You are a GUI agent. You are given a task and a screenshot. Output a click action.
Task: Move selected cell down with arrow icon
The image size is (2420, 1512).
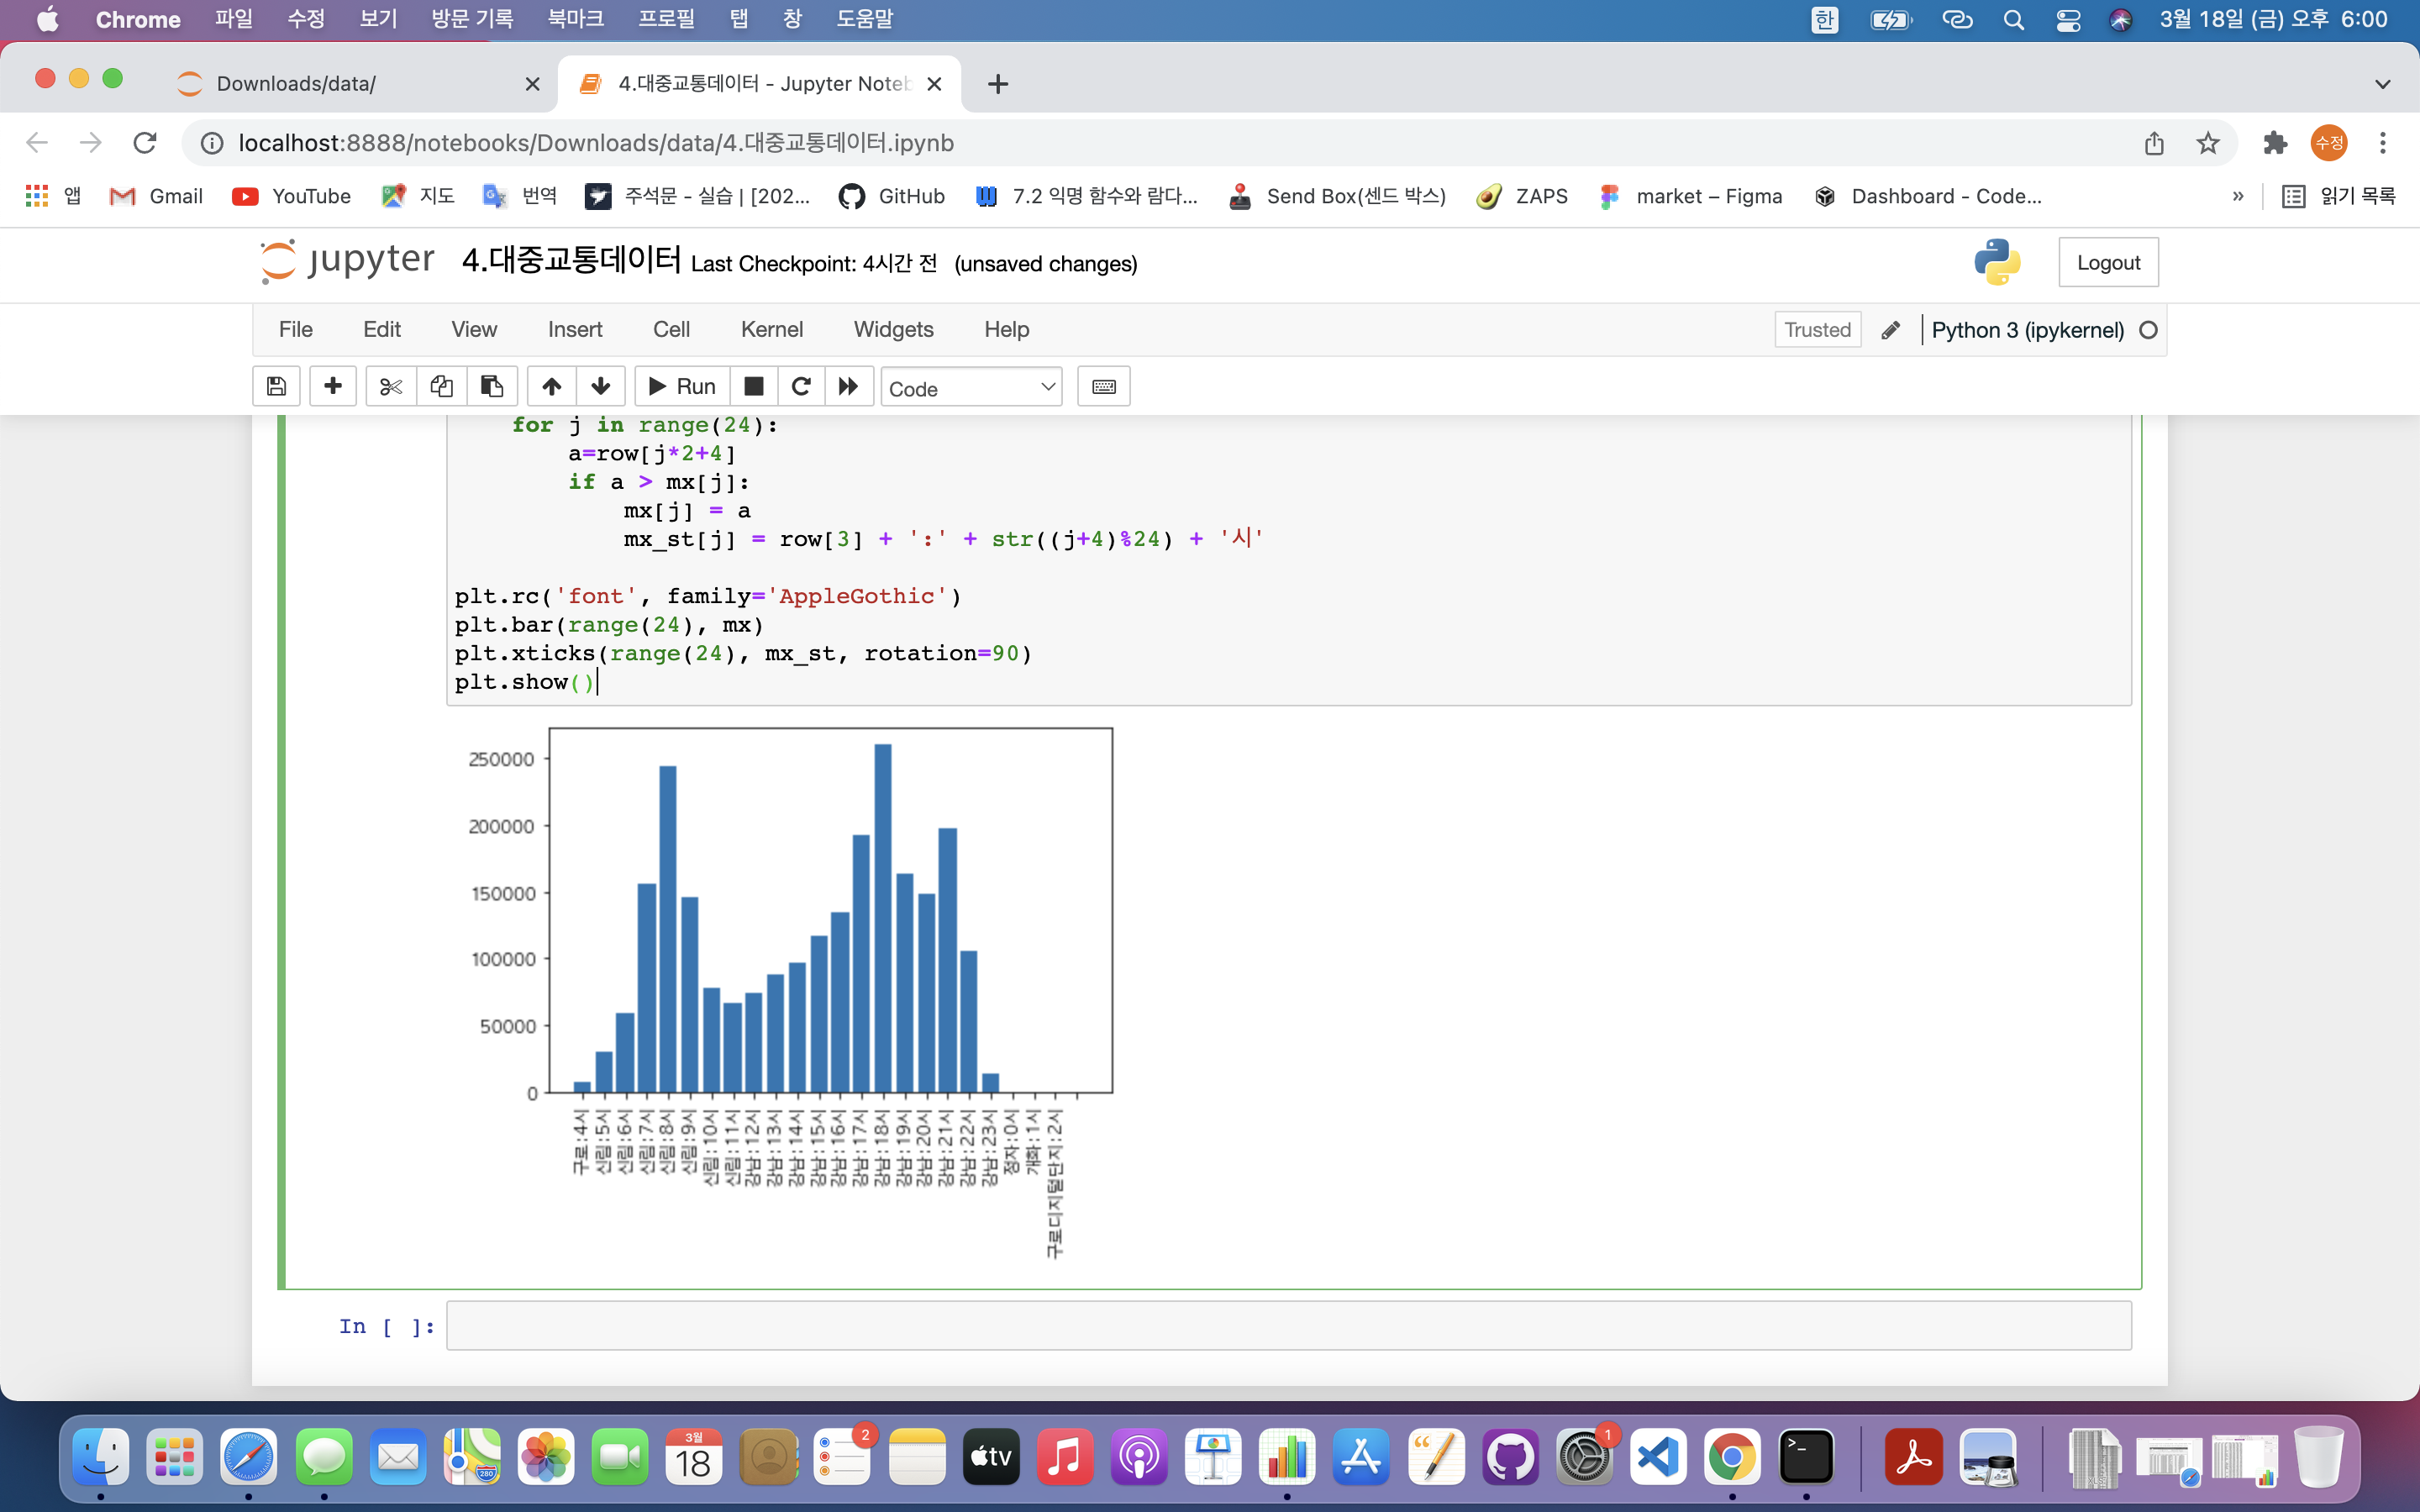click(x=600, y=387)
